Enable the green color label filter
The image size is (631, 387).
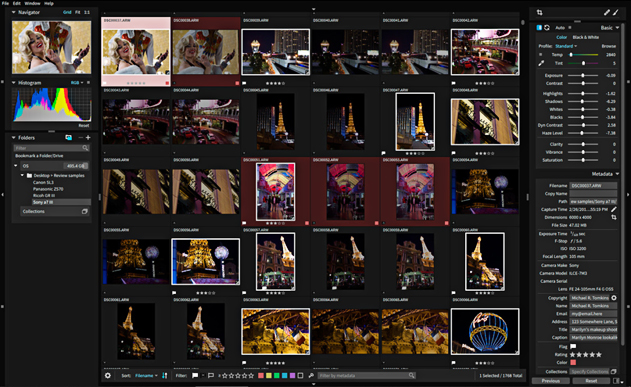point(276,375)
